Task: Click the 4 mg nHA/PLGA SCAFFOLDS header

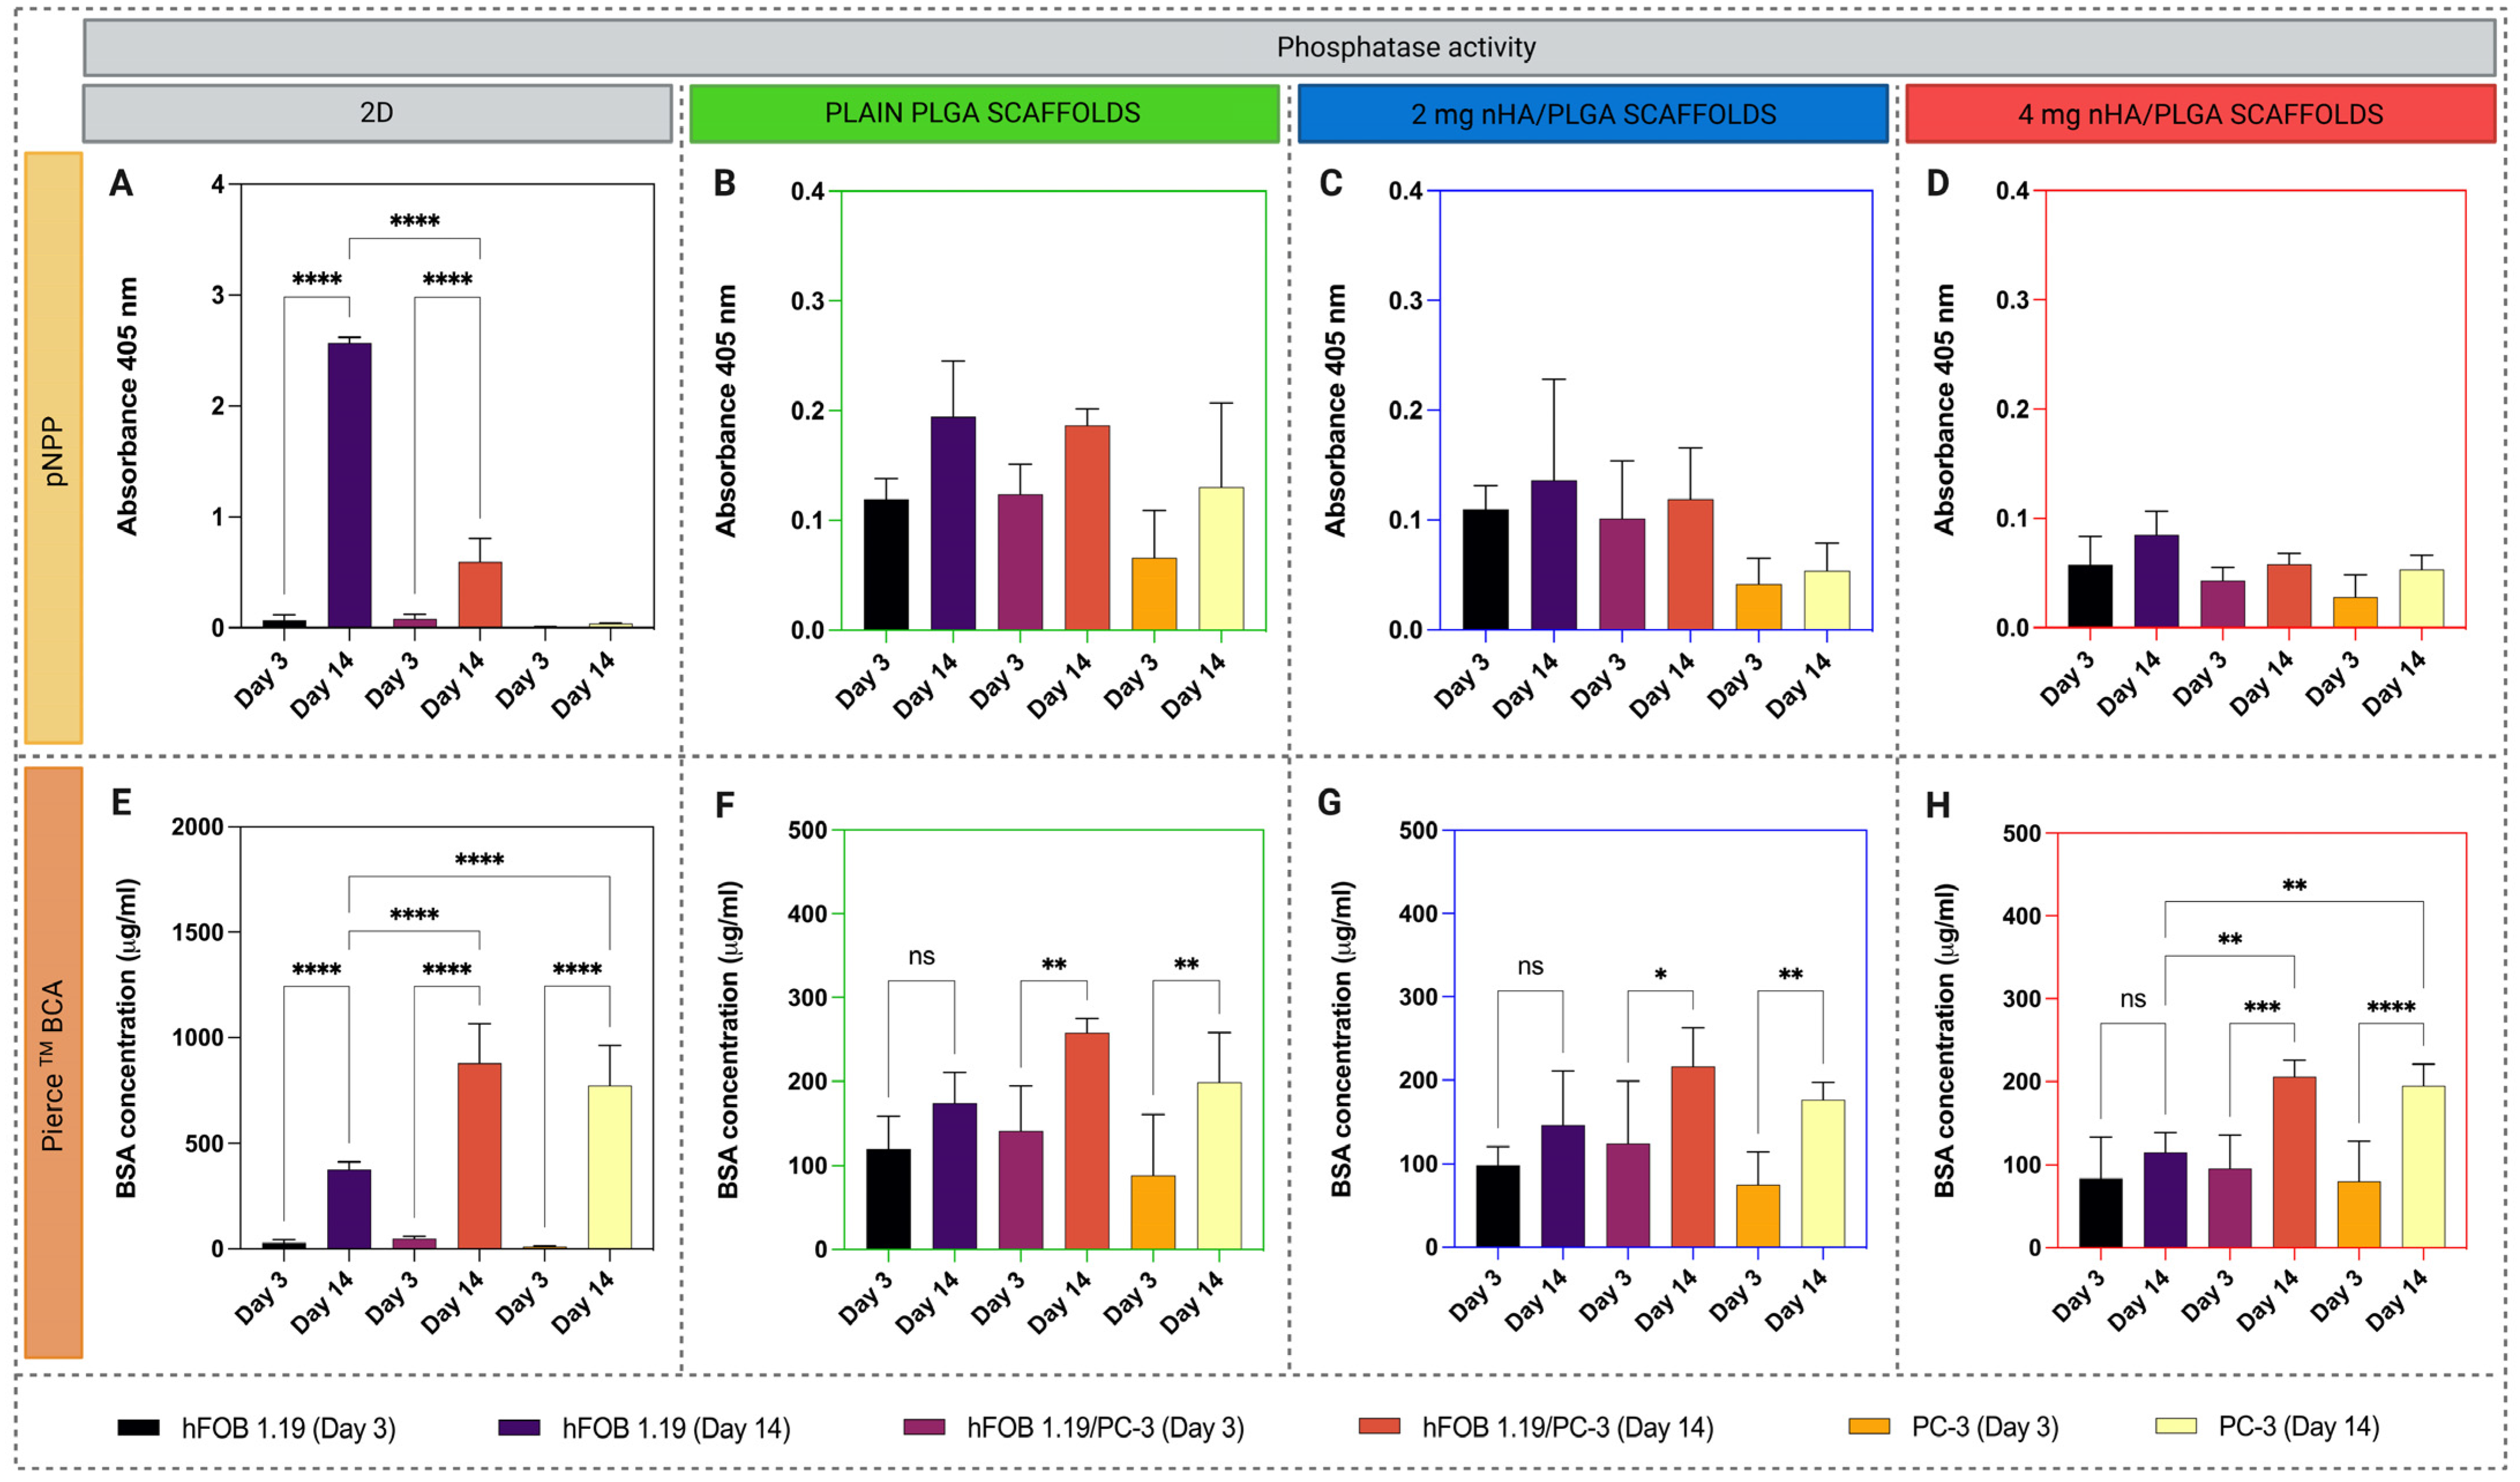Action: (x=2200, y=114)
